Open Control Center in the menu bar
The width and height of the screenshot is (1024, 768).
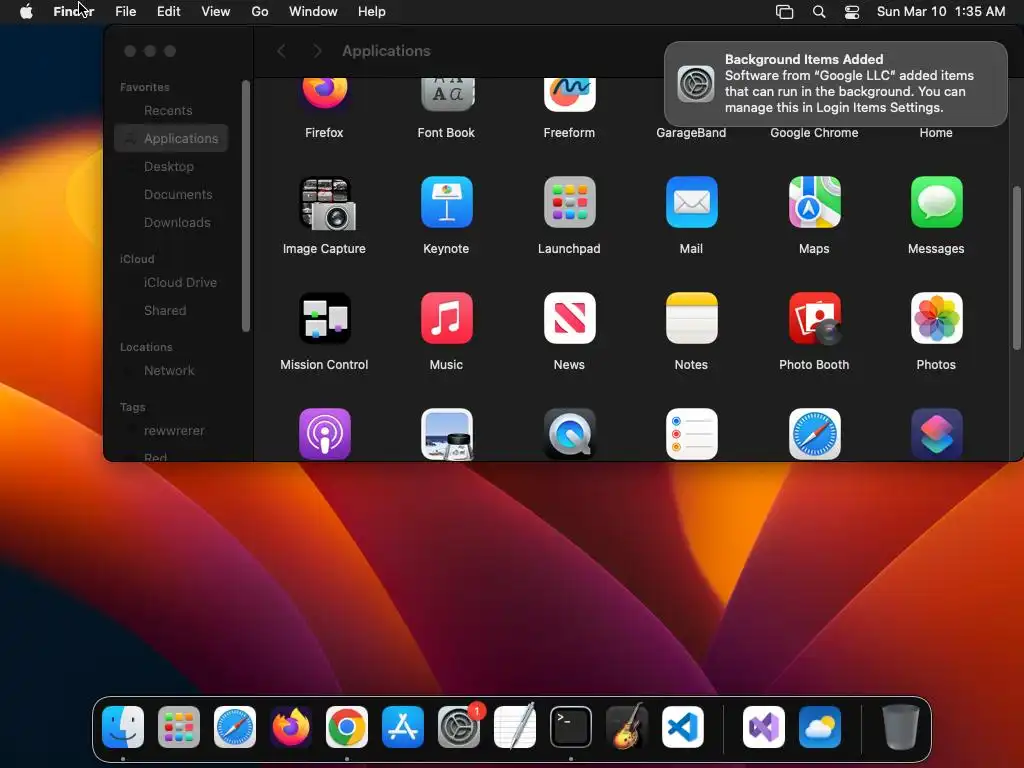click(x=852, y=12)
